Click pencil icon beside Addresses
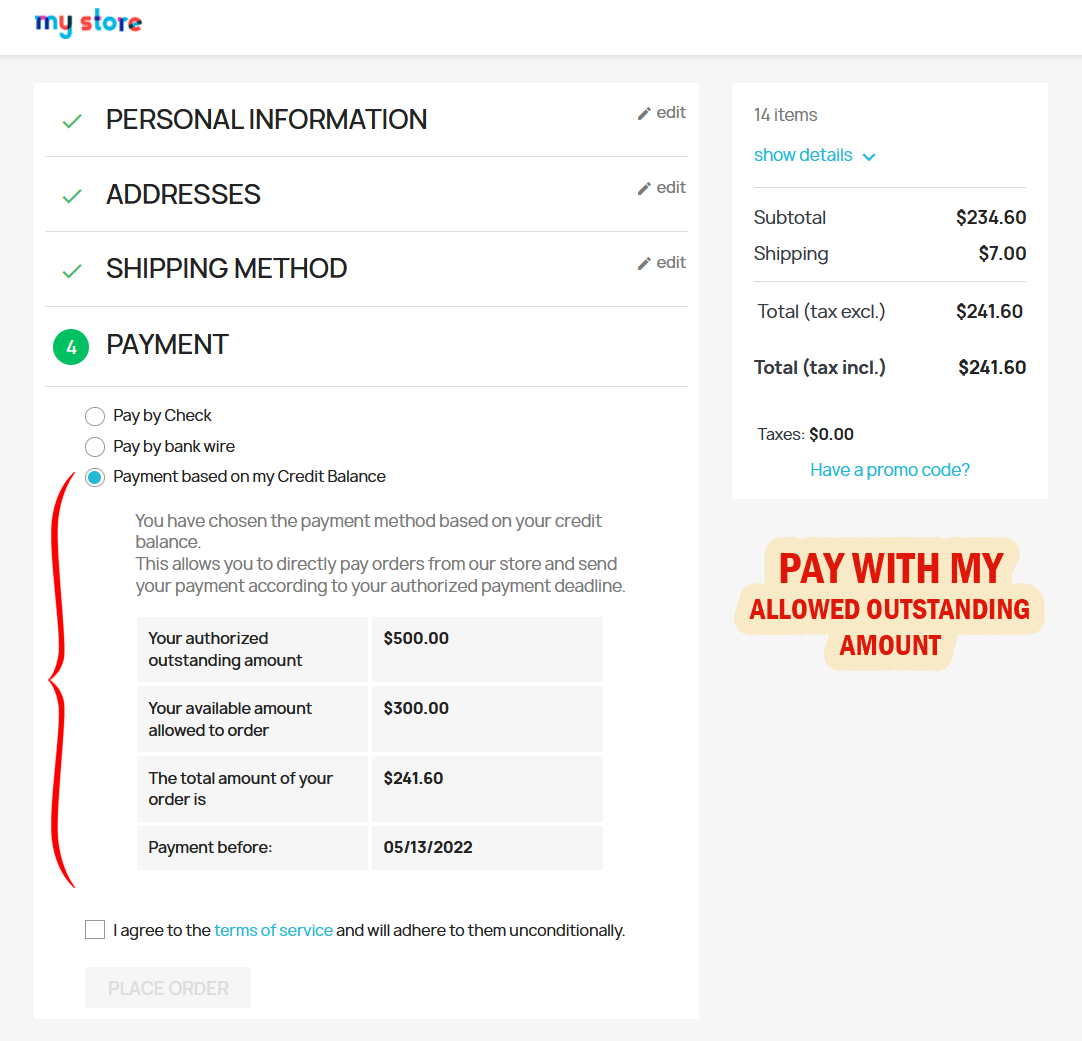 pos(644,188)
